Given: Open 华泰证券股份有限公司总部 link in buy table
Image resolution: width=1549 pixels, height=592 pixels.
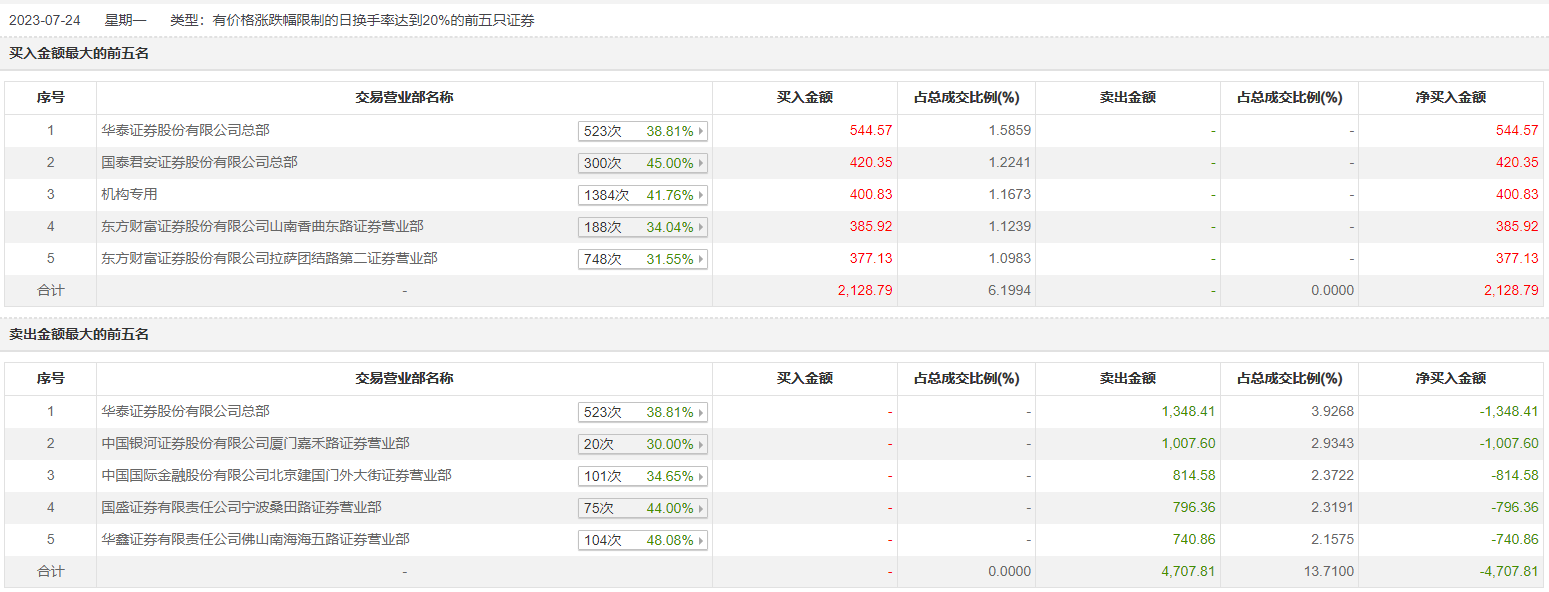Looking at the screenshot, I should pyautogui.click(x=185, y=130).
